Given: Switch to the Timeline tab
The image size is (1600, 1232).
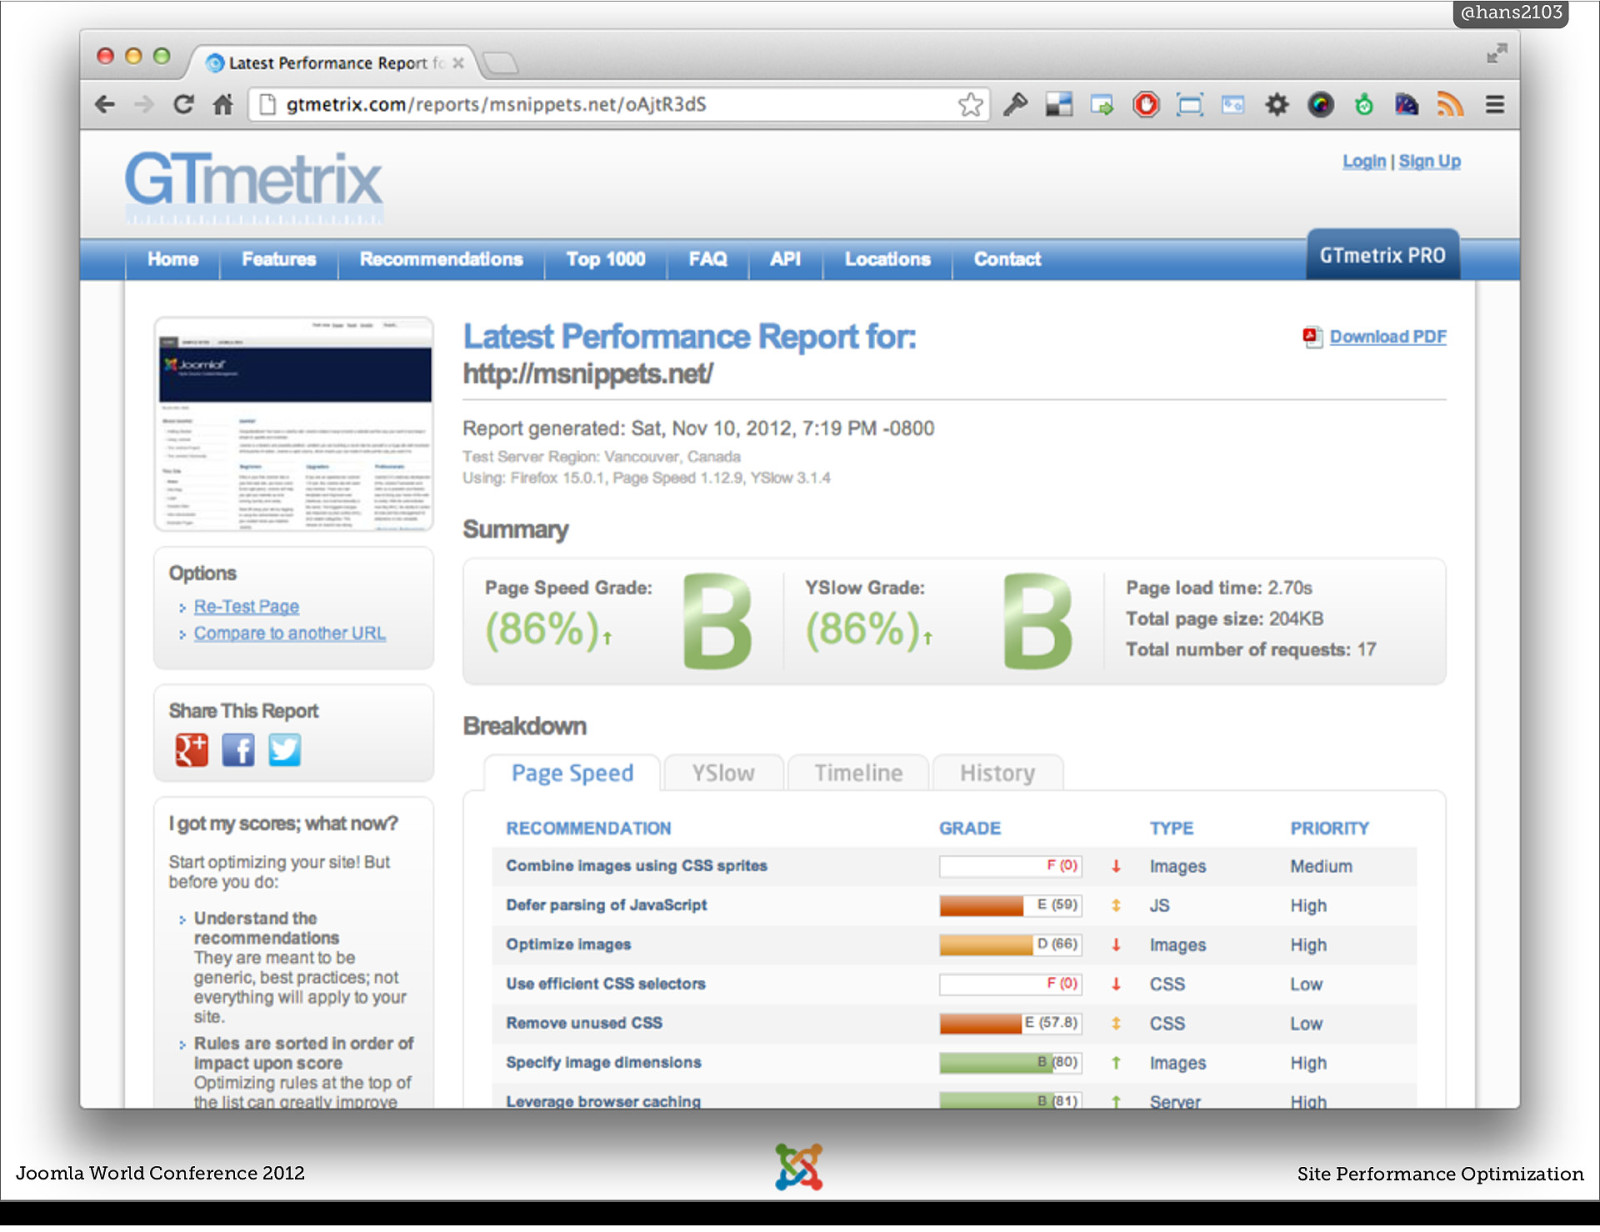Looking at the screenshot, I should [858, 773].
